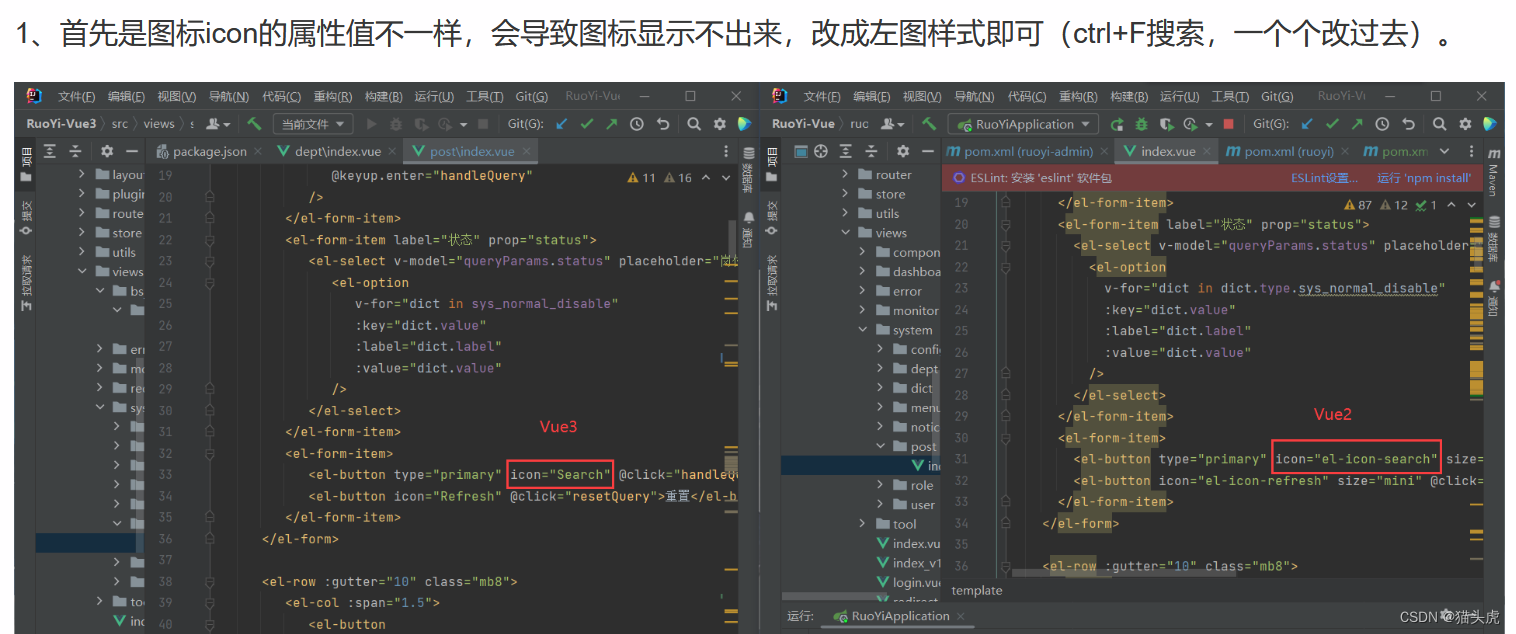Collapse all in RuoYi-Vue3 project panel
Viewport: 1516px width, 634px height.
click(x=75, y=151)
